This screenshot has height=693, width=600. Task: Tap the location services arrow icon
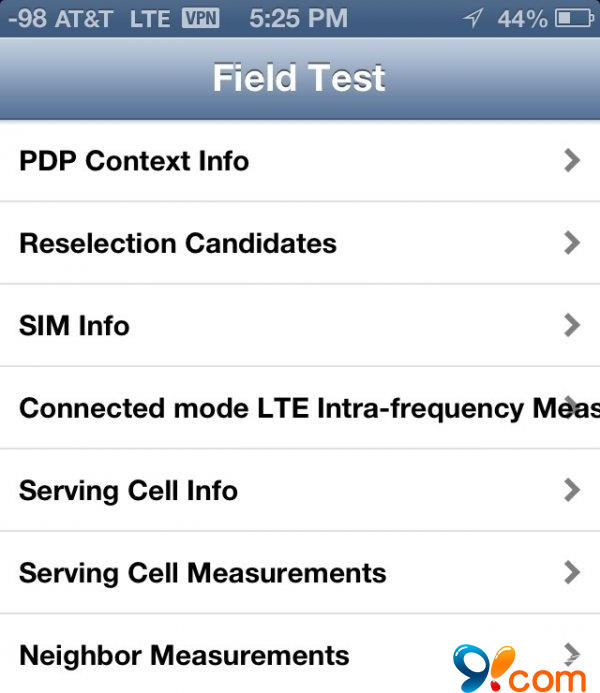pos(473,18)
